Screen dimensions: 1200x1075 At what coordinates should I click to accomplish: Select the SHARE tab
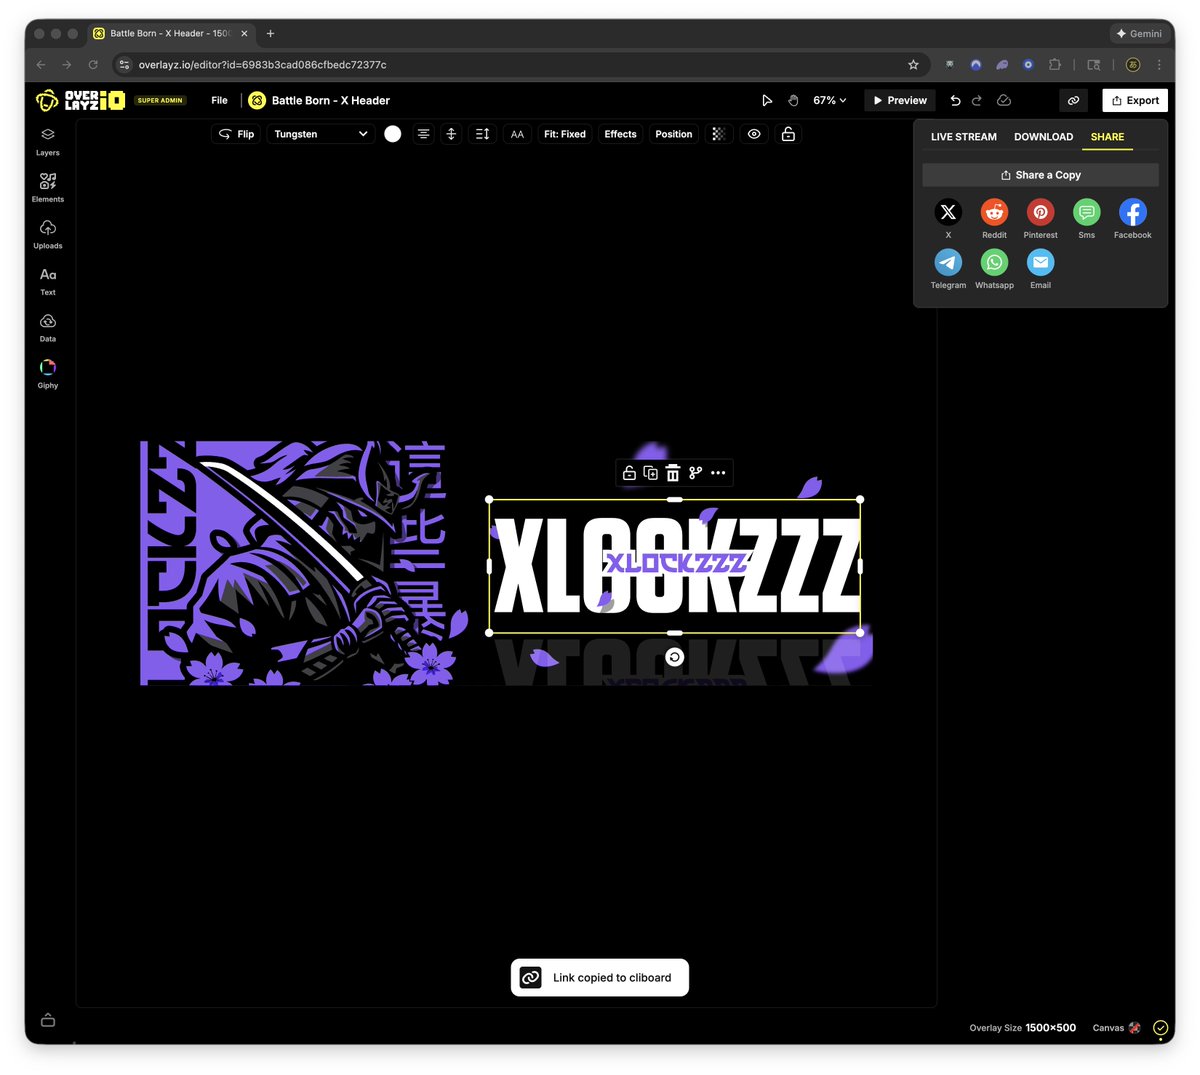[1107, 137]
